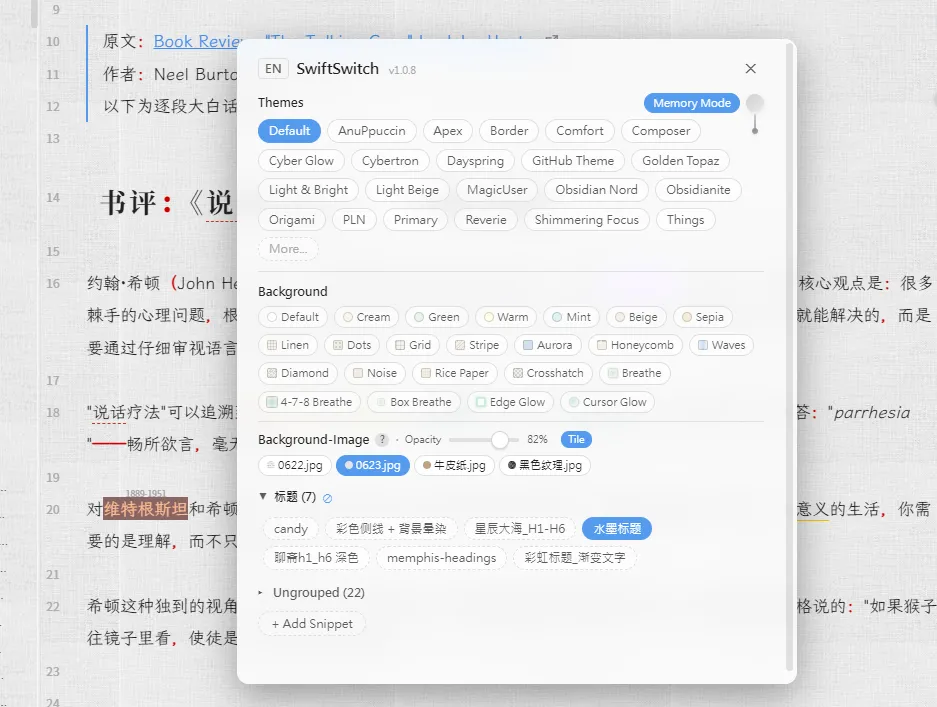Apply the Primary theme
The image size is (937, 707).
point(415,220)
